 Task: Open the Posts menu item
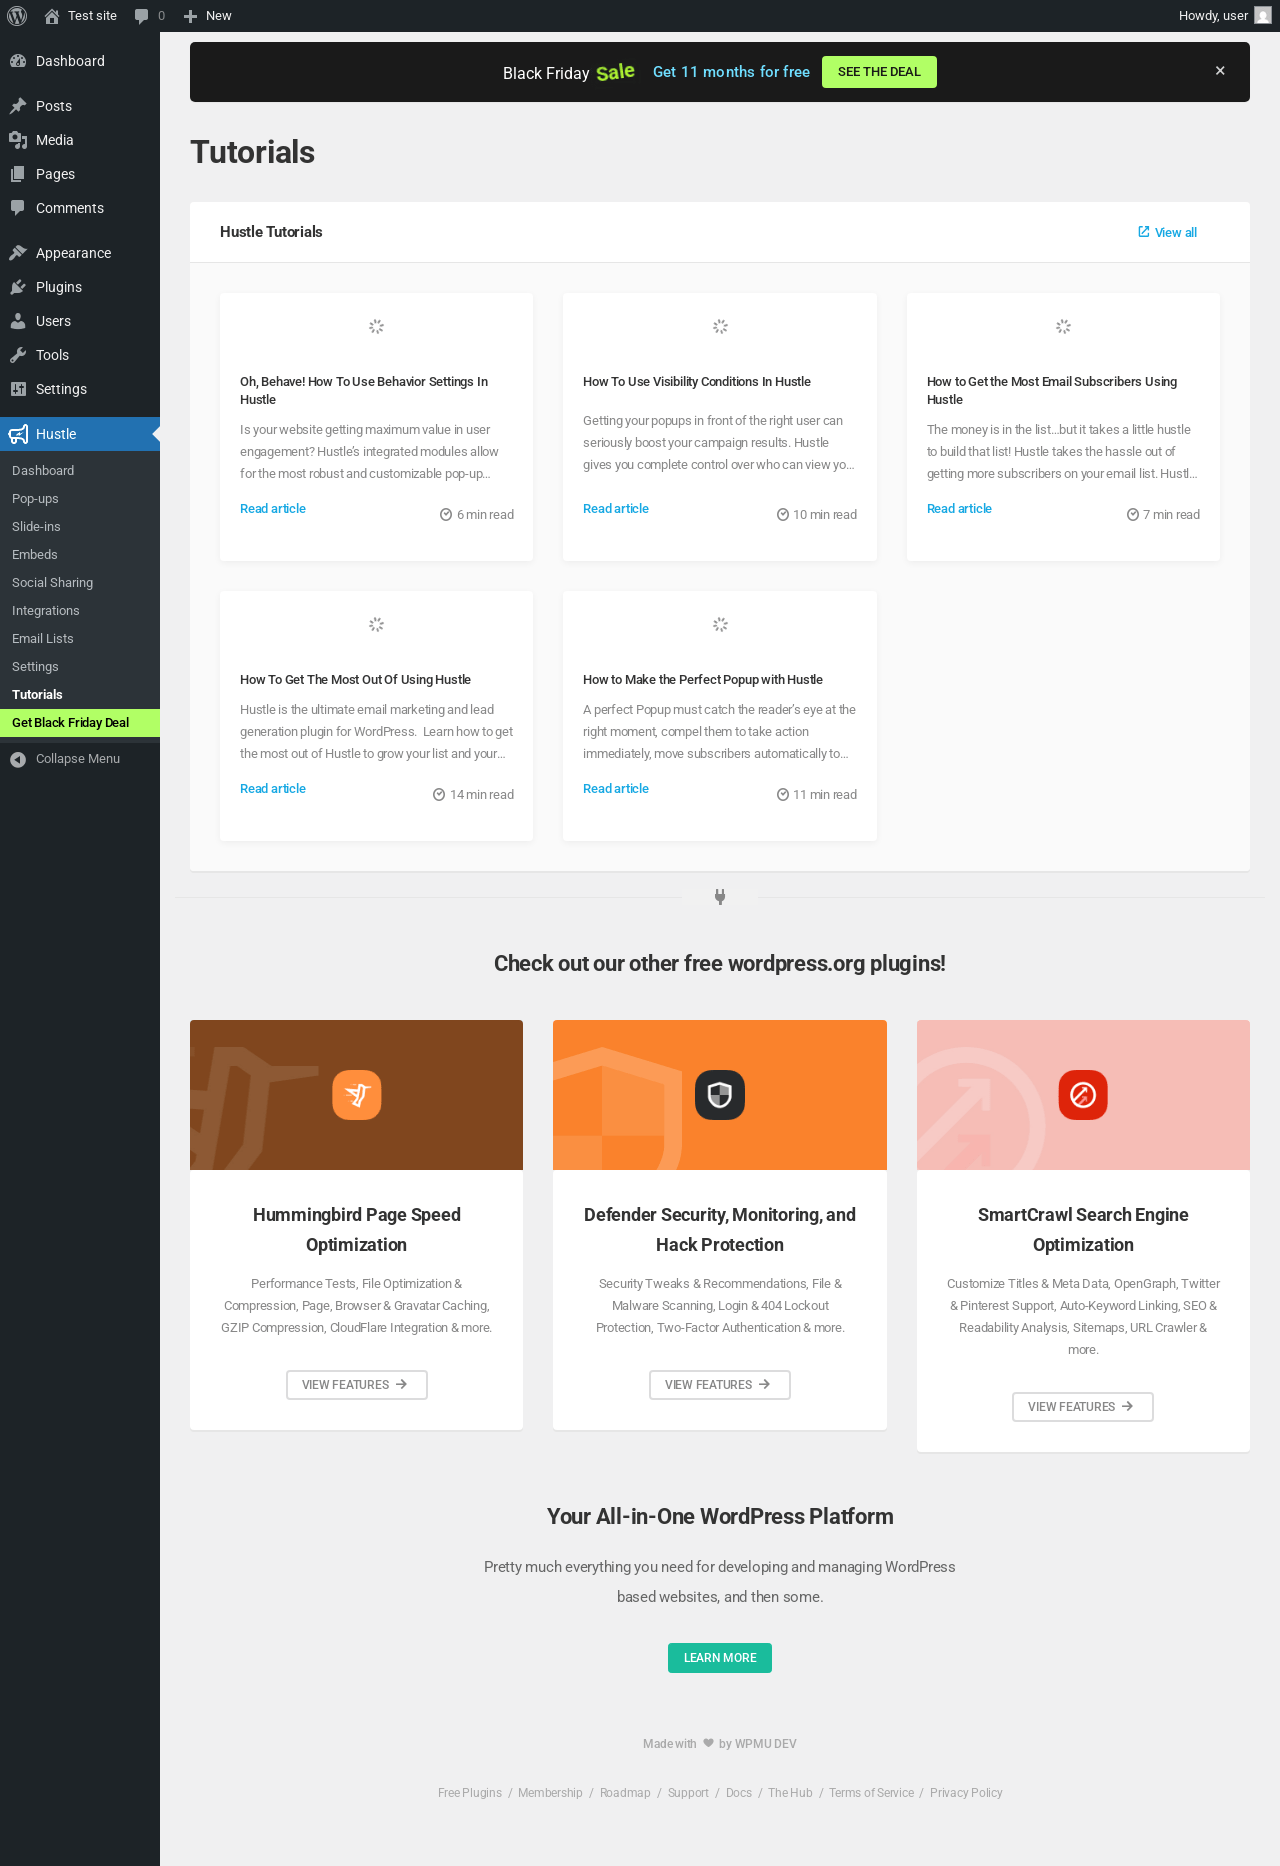coord(80,106)
